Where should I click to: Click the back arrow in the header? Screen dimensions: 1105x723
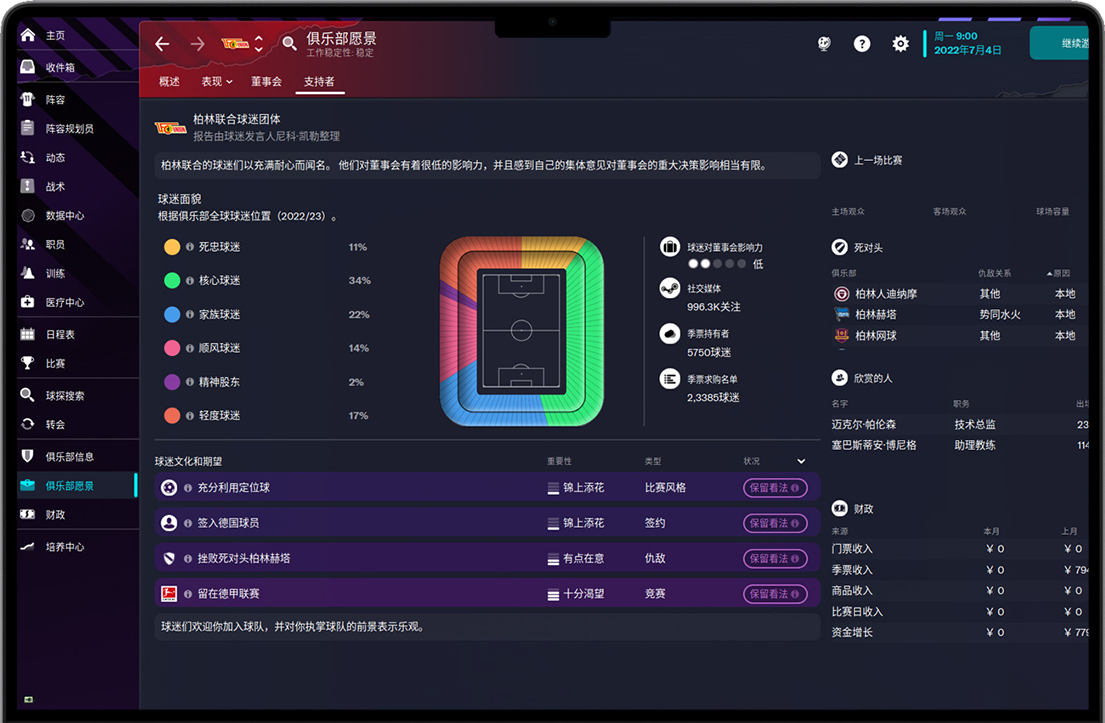pos(162,44)
